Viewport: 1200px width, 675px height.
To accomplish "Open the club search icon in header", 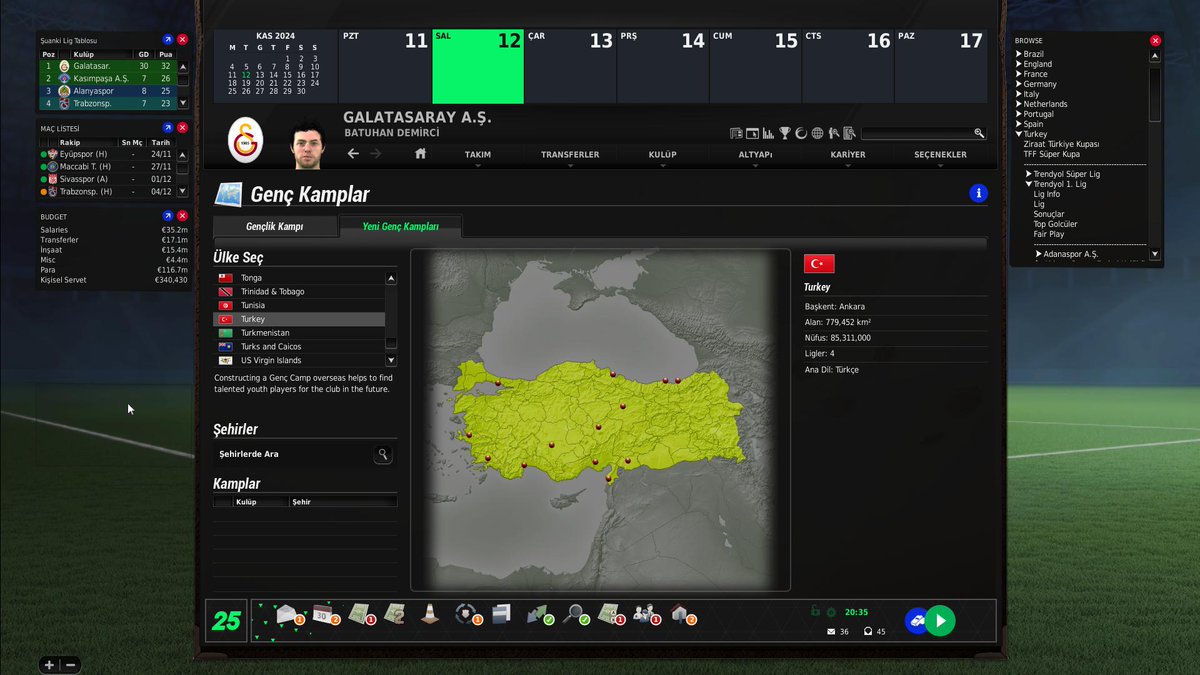I will point(849,133).
